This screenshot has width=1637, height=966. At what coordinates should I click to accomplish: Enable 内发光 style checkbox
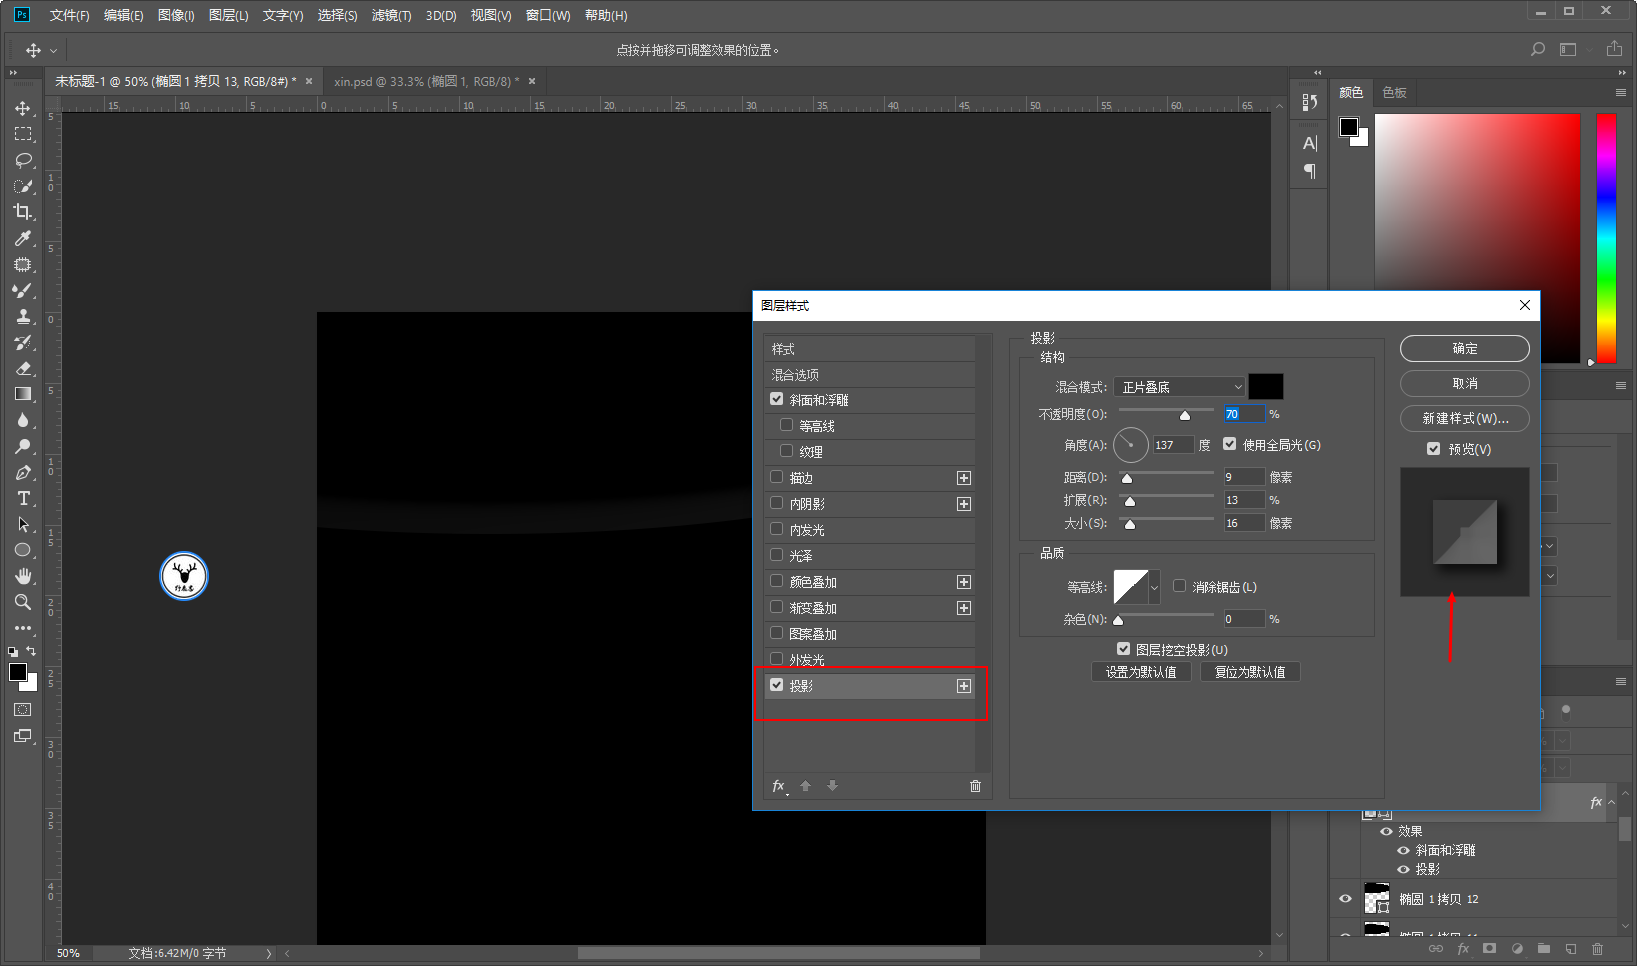point(776,529)
